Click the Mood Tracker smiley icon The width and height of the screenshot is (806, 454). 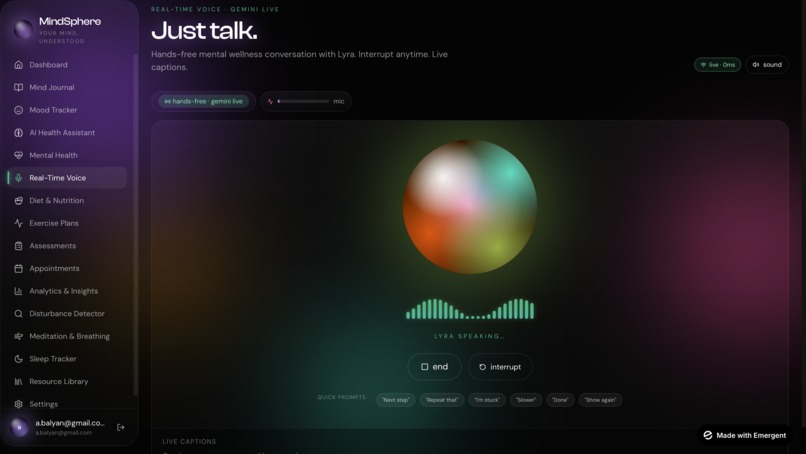(19, 110)
